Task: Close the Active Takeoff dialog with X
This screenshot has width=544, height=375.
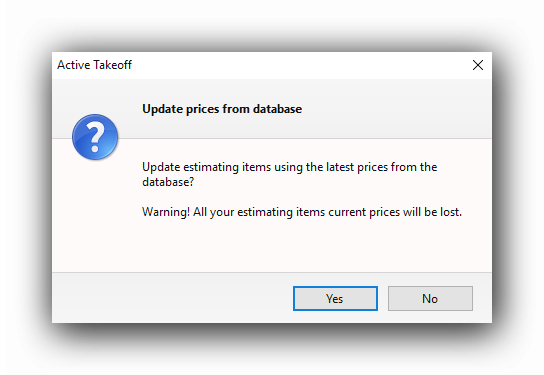Action: (x=478, y=65)
